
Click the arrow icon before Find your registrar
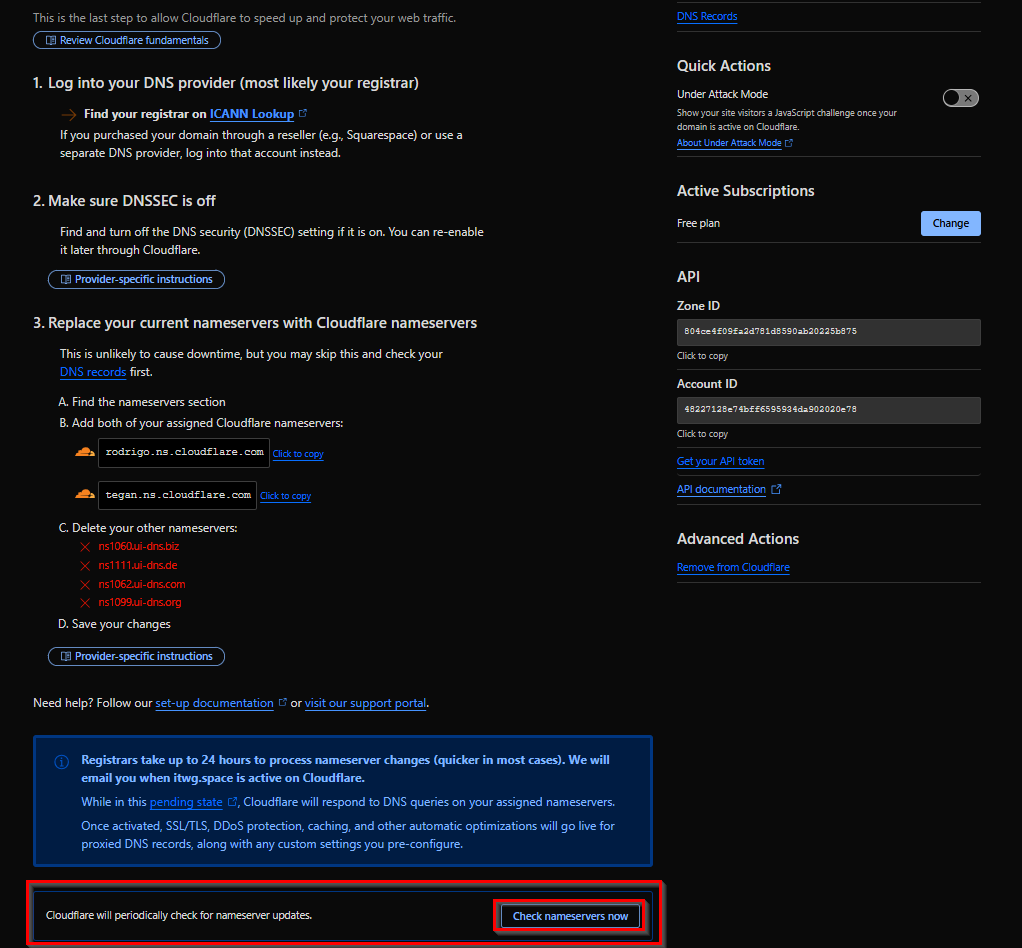click(68, 115)
